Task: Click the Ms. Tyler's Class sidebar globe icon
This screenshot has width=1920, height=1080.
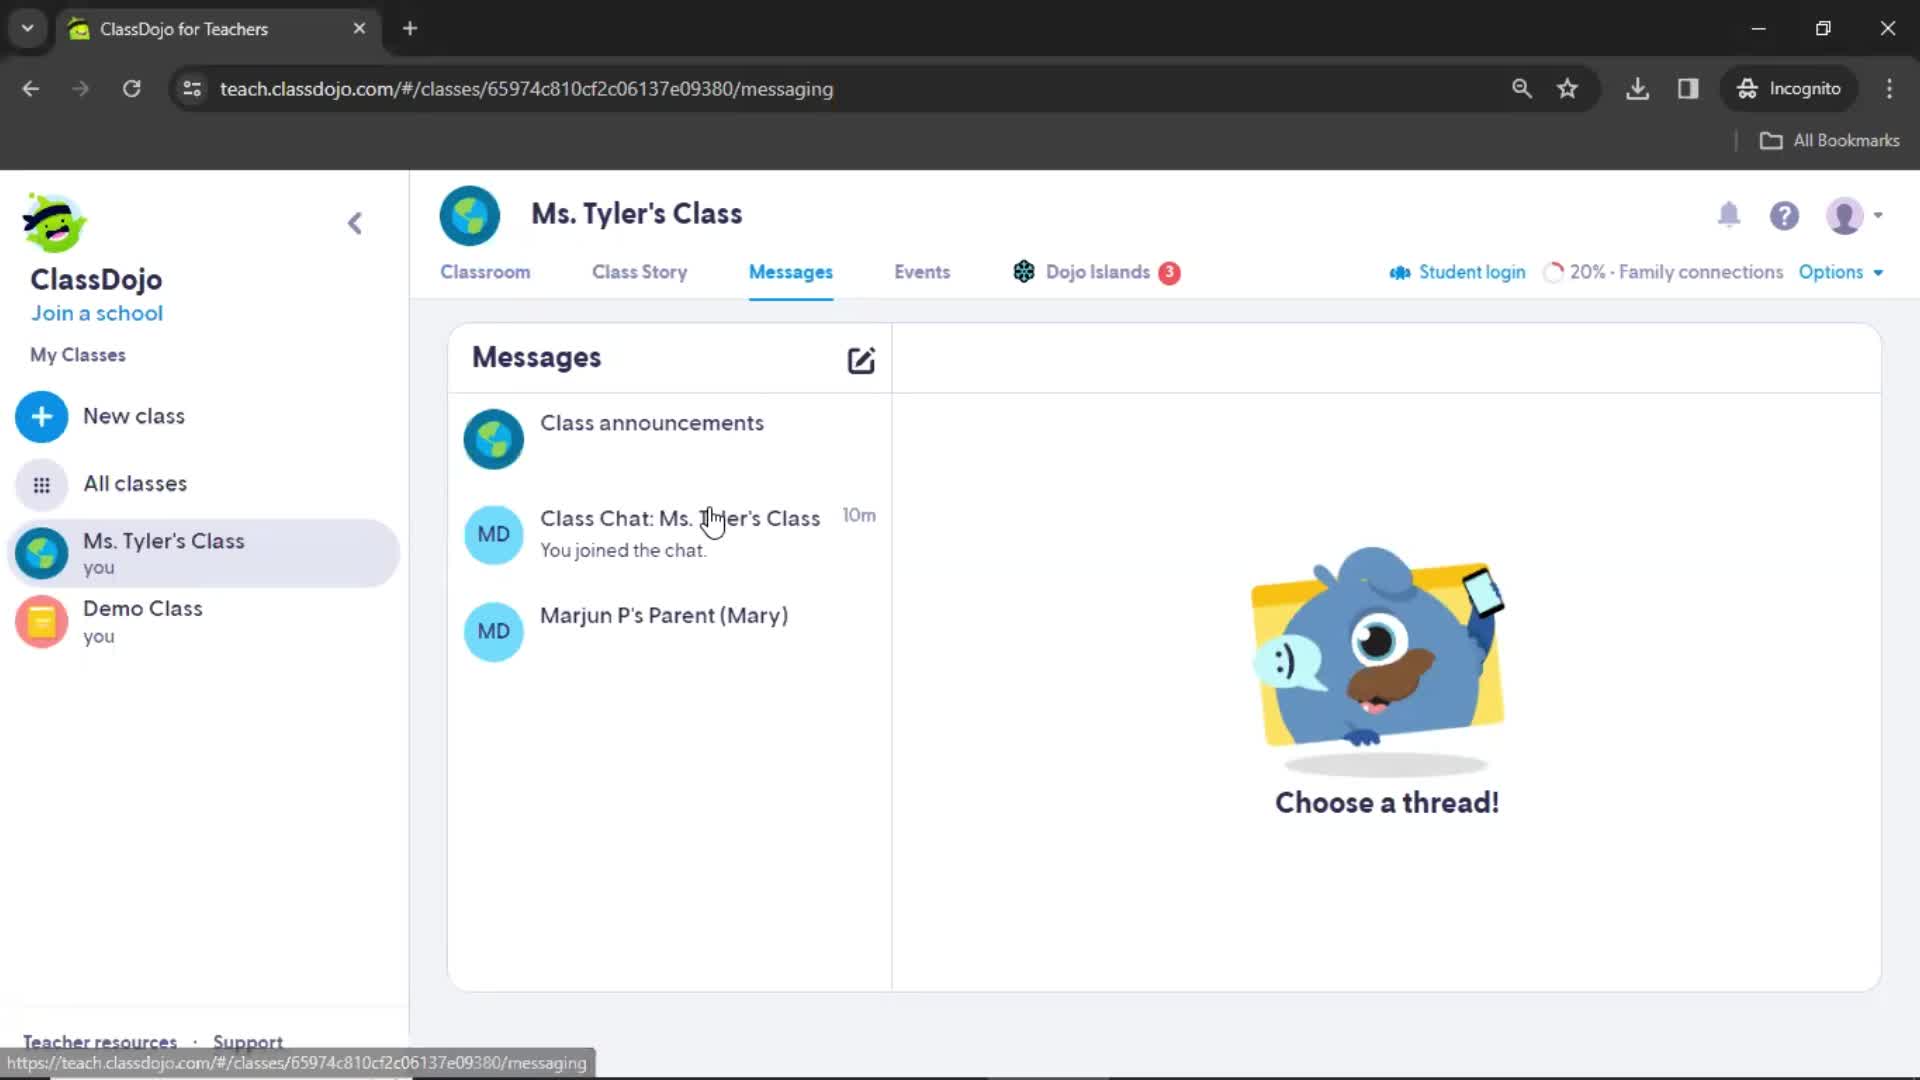Action: coord(41,553)
